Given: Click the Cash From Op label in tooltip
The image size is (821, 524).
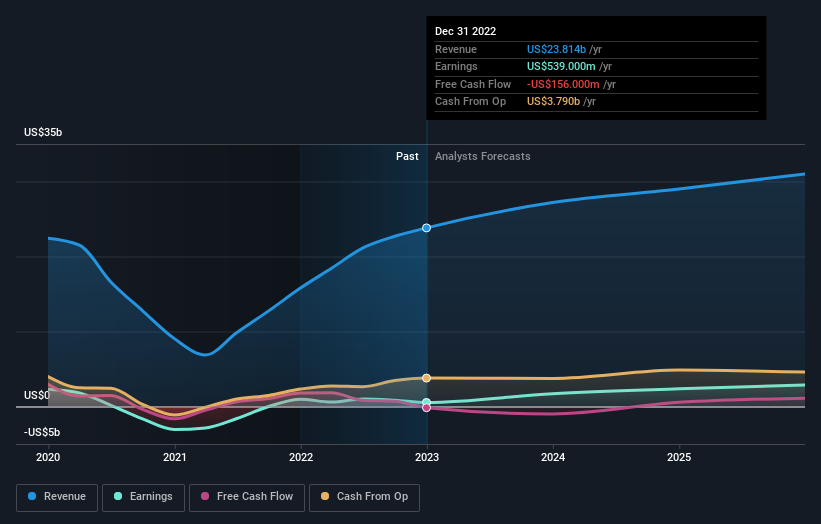Looking at the screenshot, I should (x=470, y=102).
